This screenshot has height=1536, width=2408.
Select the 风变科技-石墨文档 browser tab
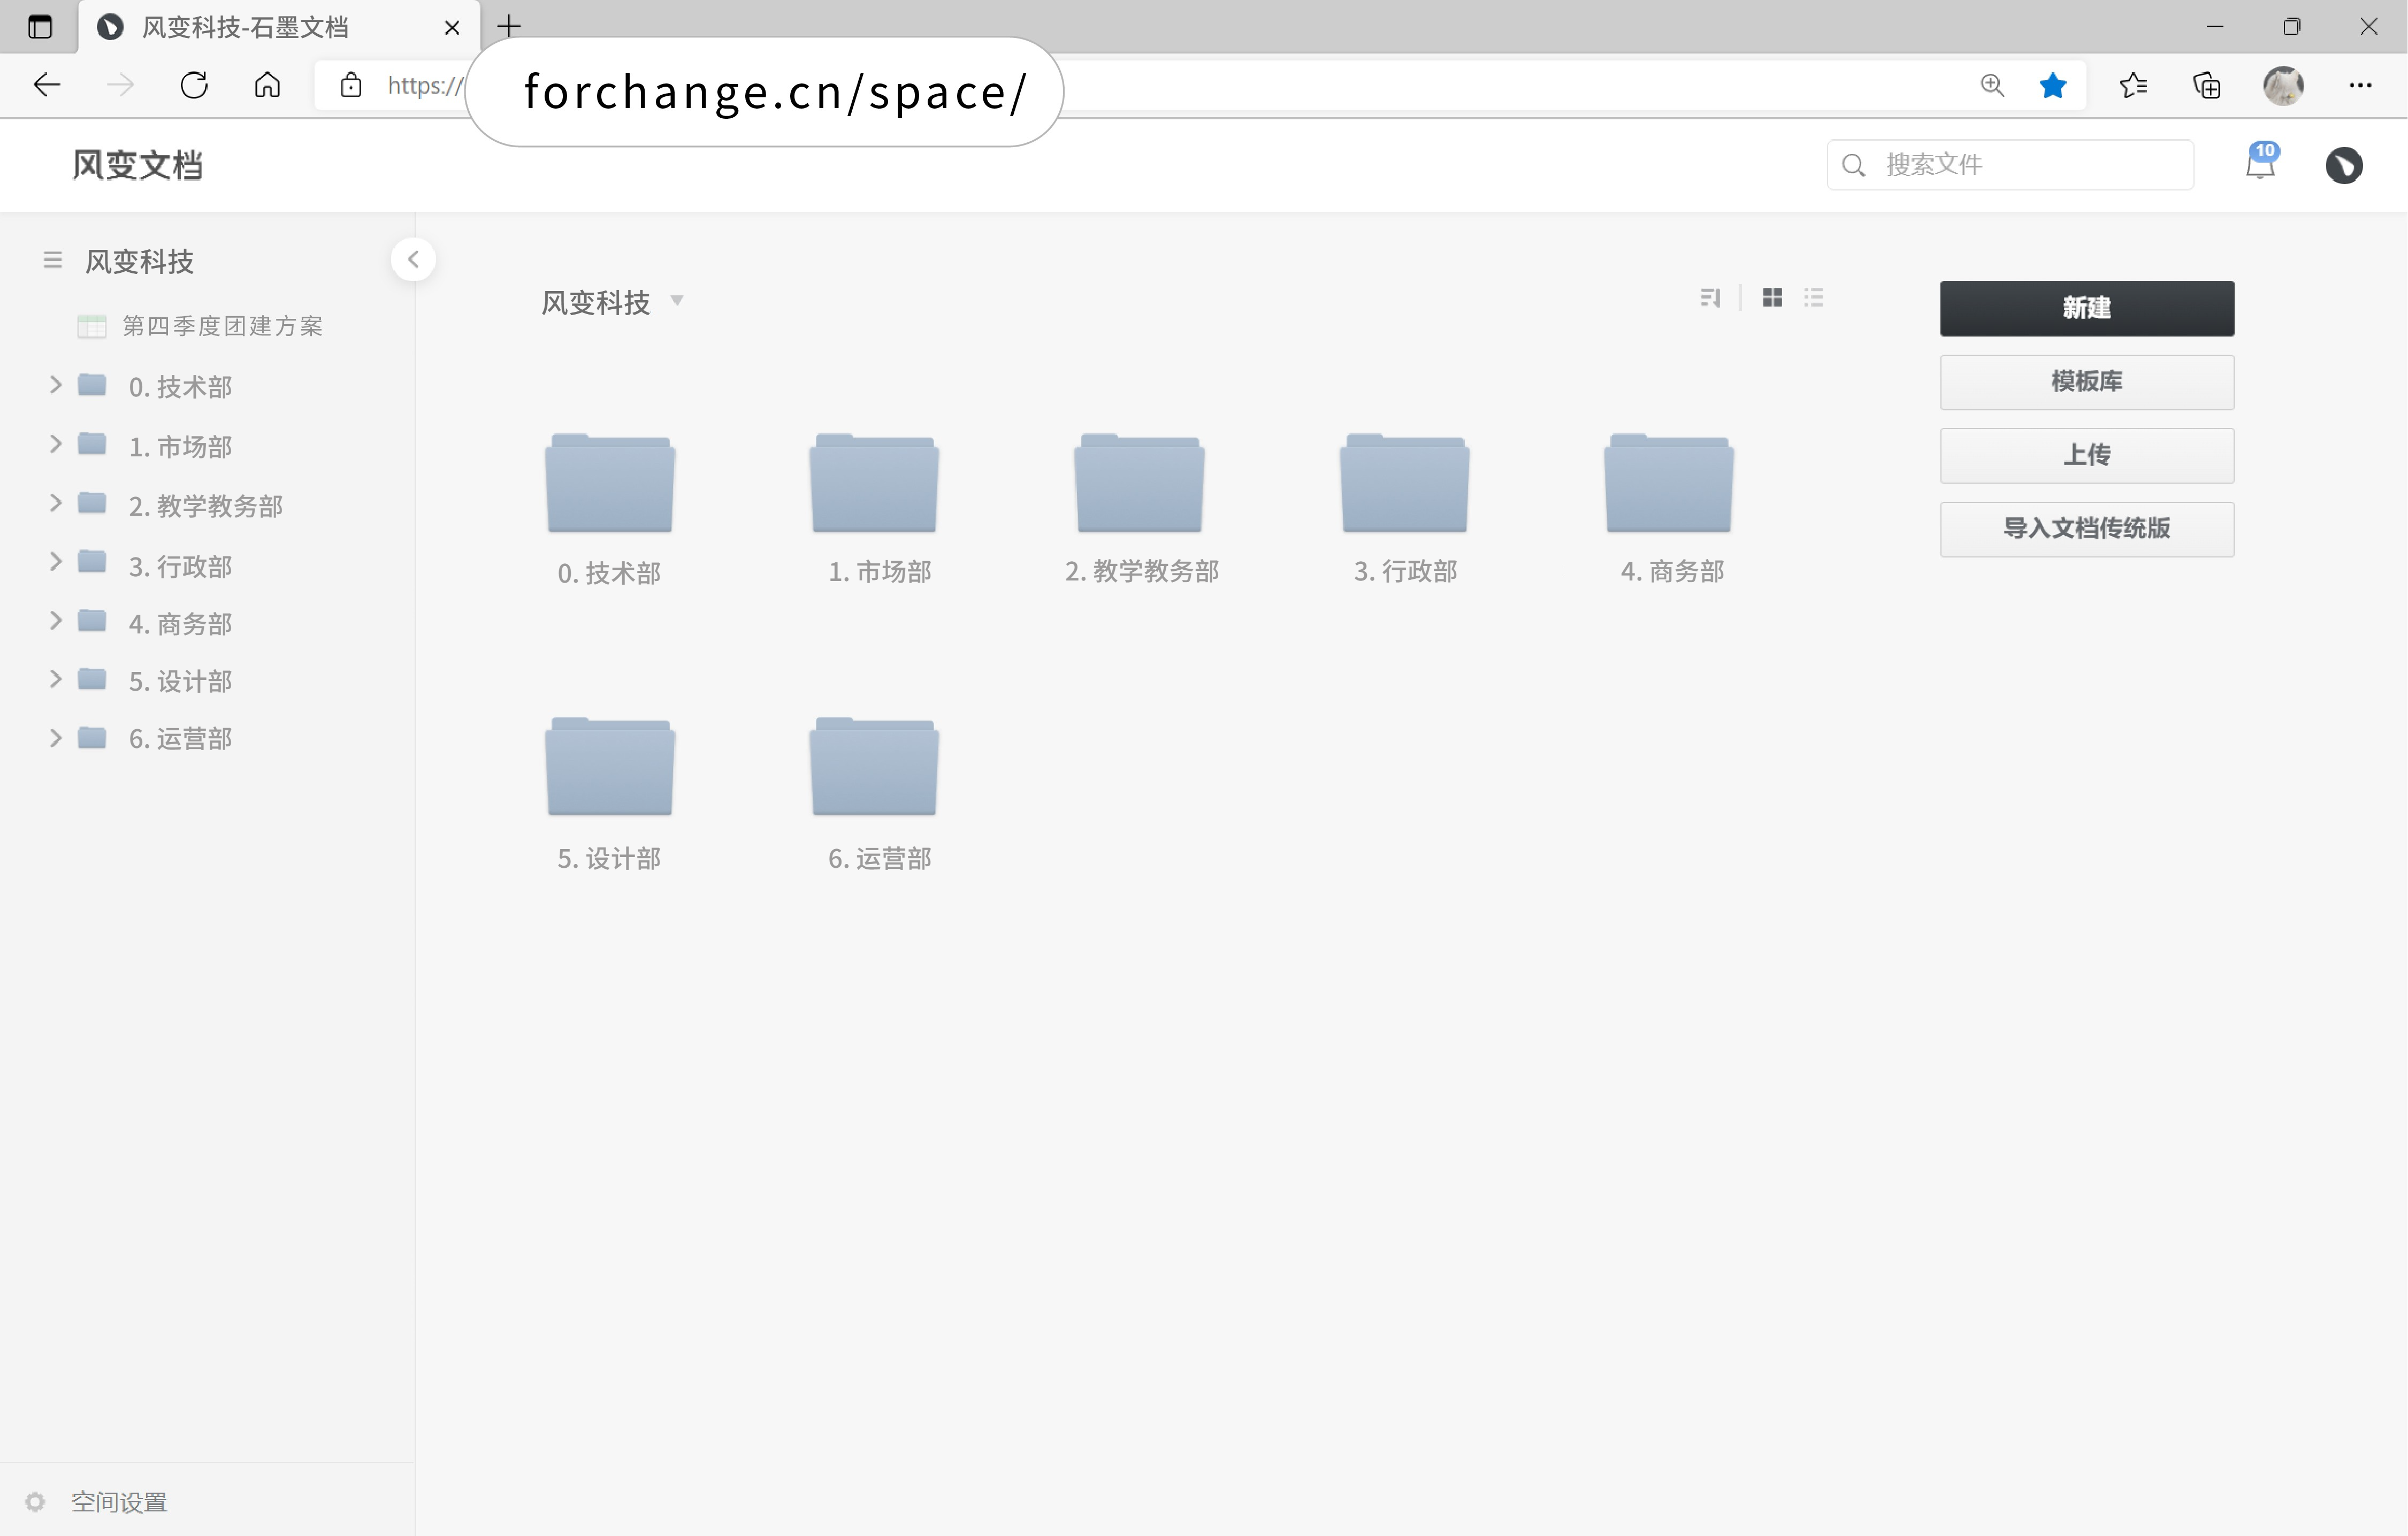279,27
